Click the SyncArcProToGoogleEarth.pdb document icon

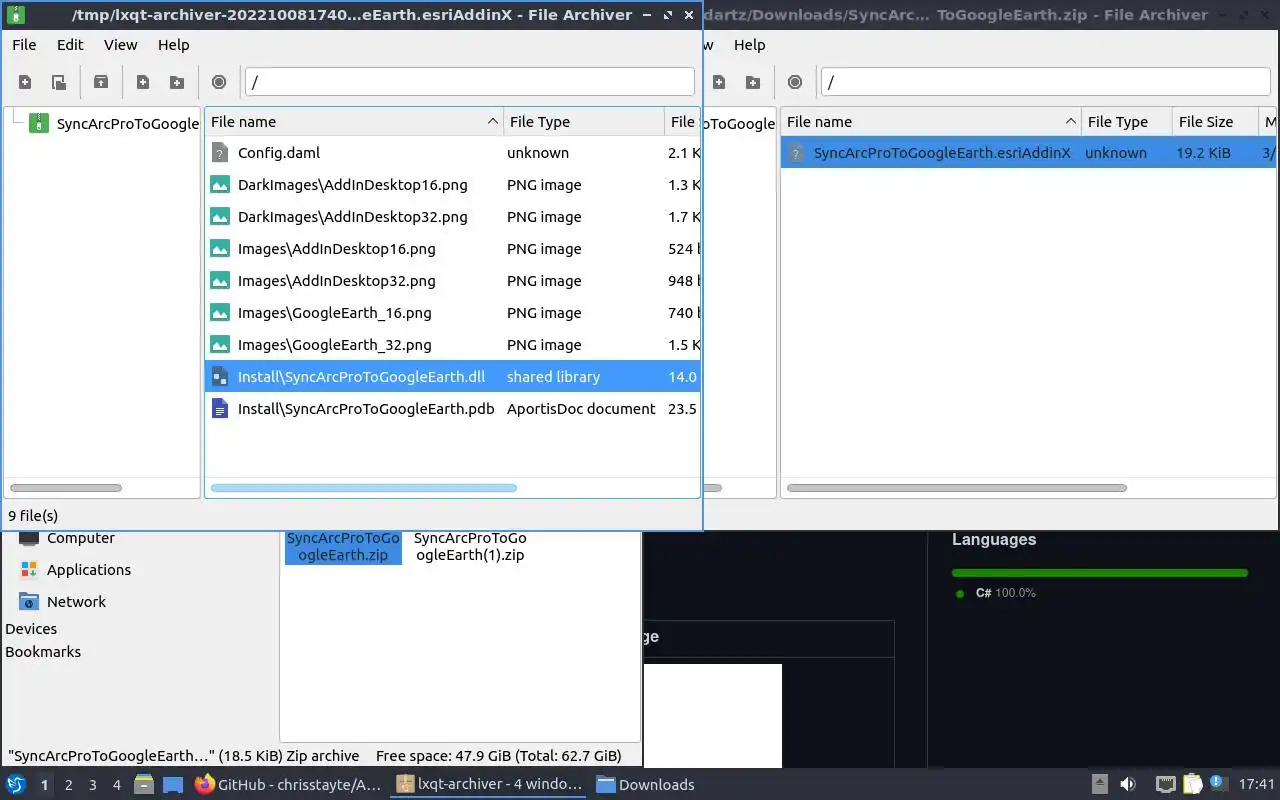220,409
